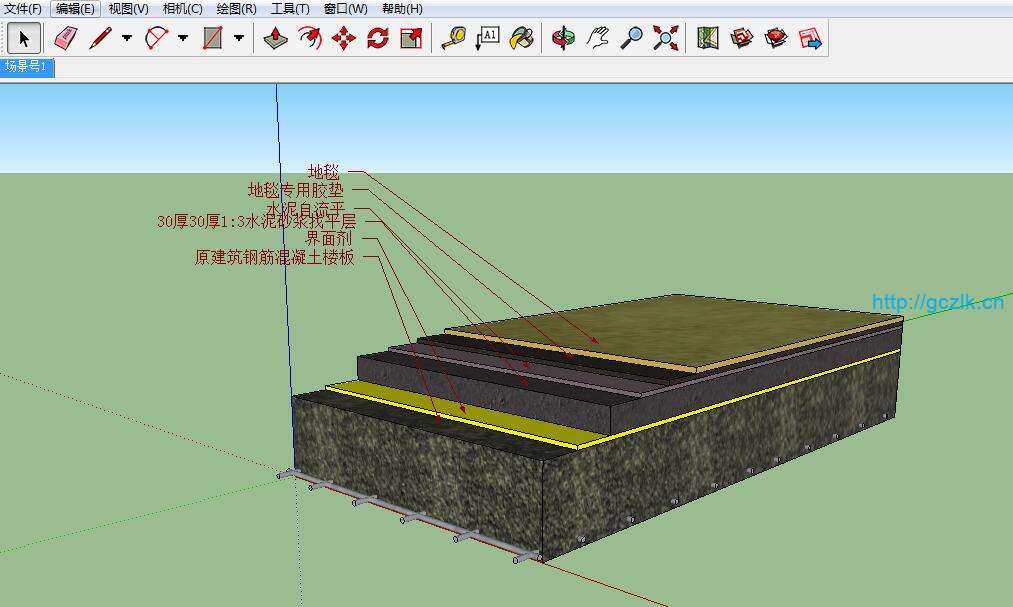Click the Follow Me tool

click(310, 39)
